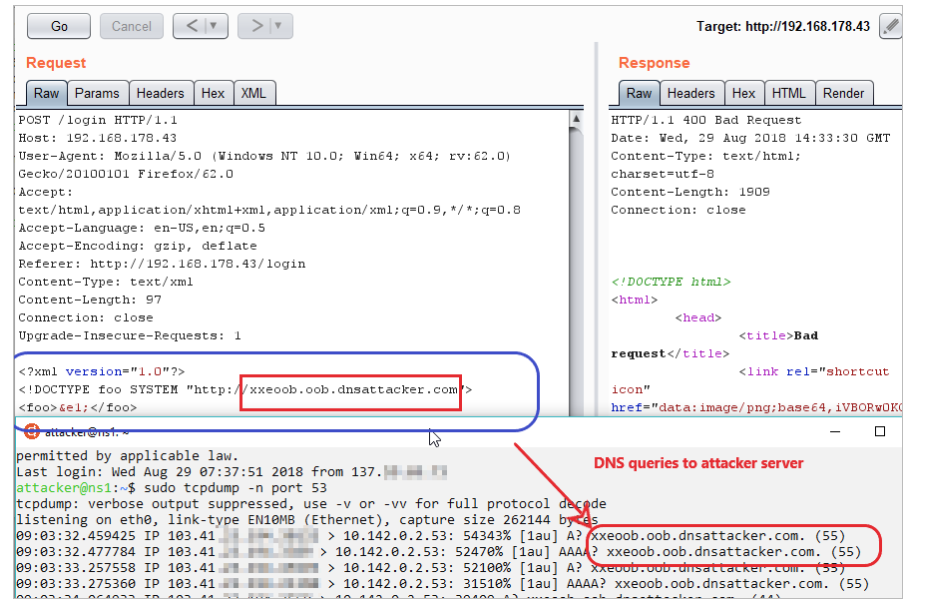The image size is (926, 604).
Task: Click the '<foo>&e1;</foo>' payload line
Action: tap(77, 407)
